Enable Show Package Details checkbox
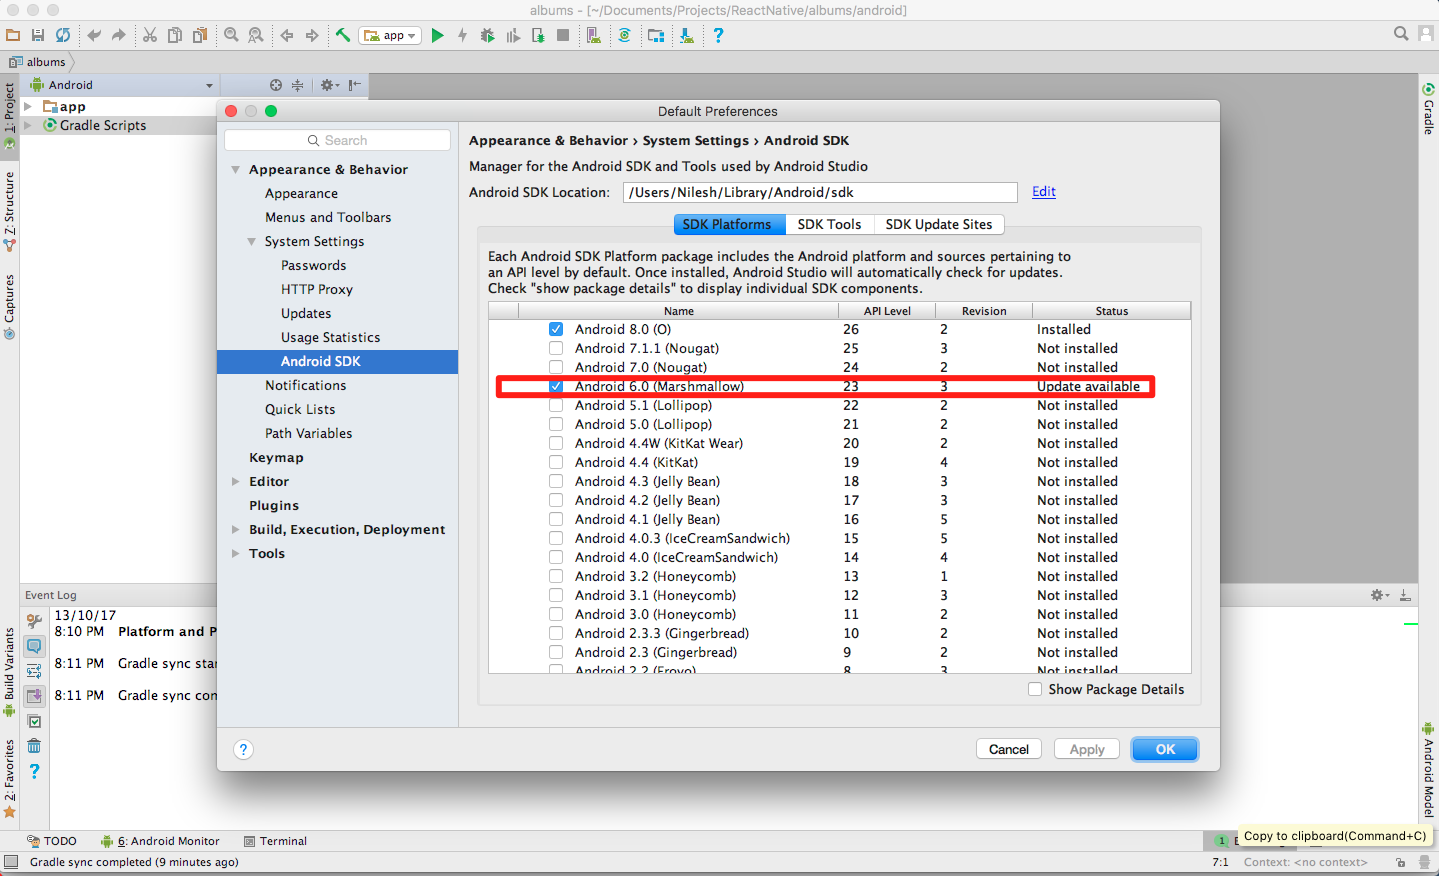 (1035, 689)
